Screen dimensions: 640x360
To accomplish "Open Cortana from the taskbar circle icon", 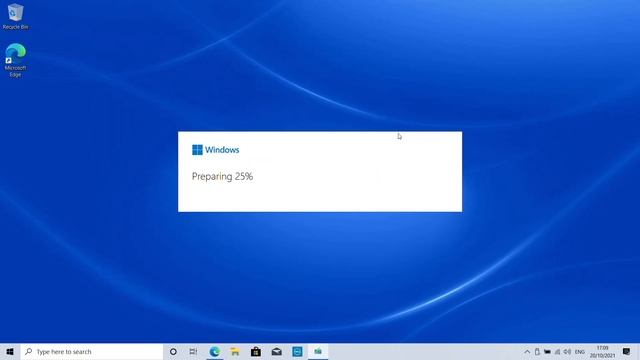I will pos(173,351).
